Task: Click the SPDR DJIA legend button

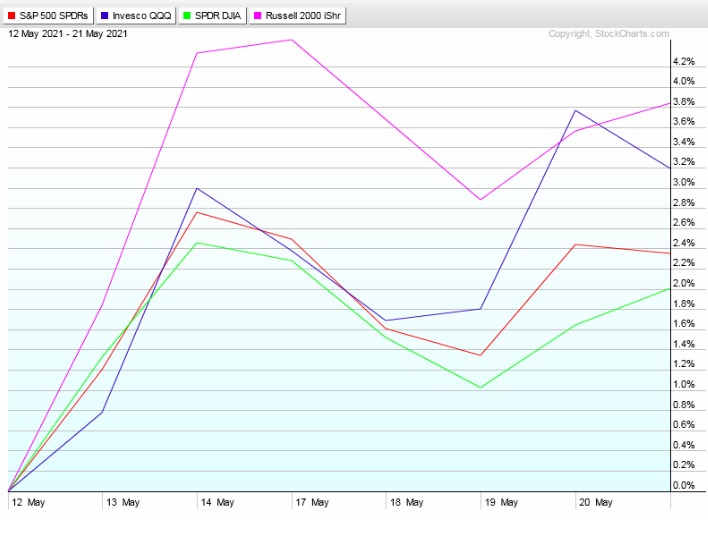Action: pos(213,16)
